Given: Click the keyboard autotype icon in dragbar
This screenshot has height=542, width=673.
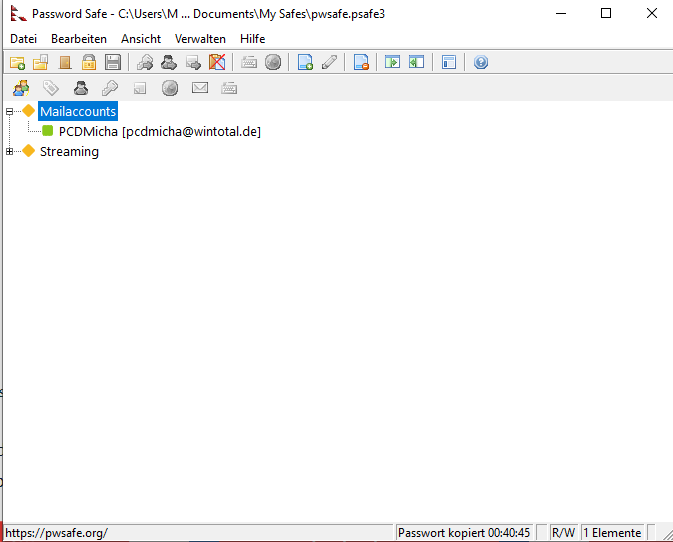Looking at the screenshot, I should click(x=229, y=88).
